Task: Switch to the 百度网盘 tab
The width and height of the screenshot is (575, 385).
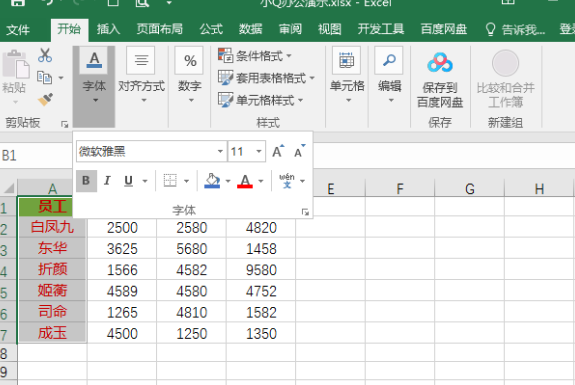Action: tap(444, 29)
